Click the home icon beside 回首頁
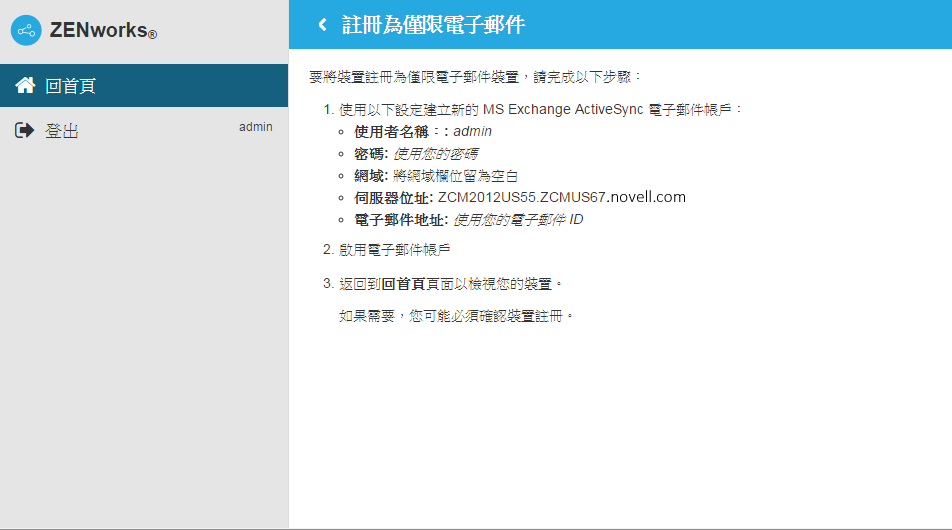This screenshot has height=530, width=952. [x=25, y=85]
